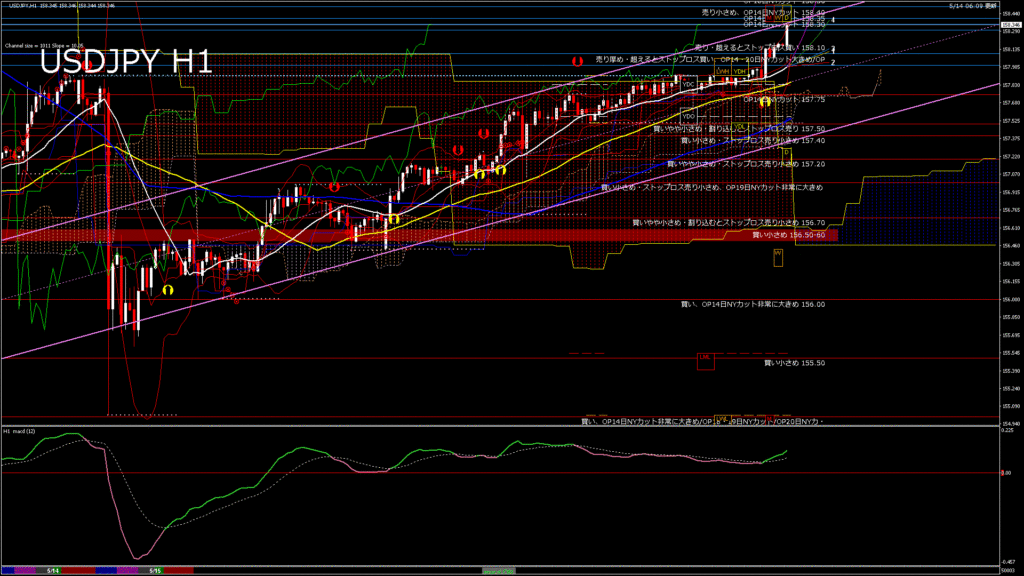The height and width of the screenshot is (576, 1024).
Task: Click the USDJPY H1 title text
Action: 126,62
